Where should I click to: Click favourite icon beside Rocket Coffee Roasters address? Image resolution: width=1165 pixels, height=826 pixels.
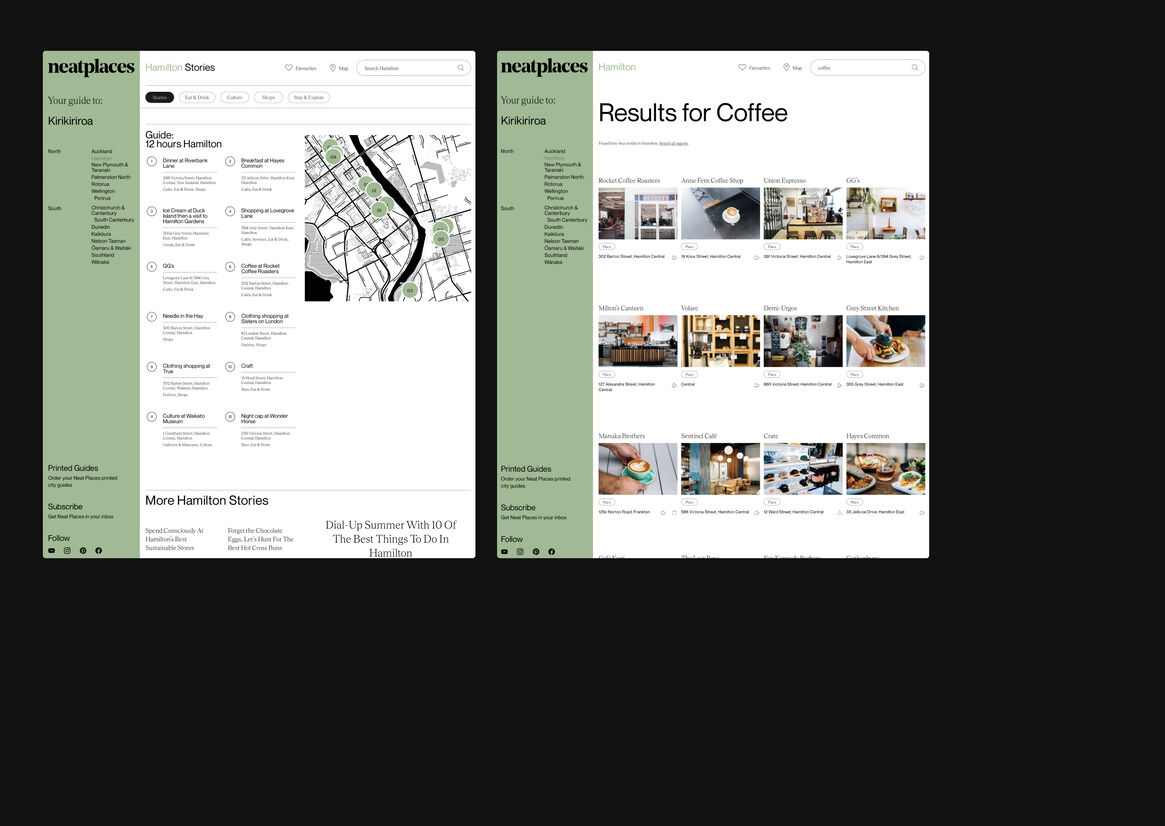click(674, 257)
